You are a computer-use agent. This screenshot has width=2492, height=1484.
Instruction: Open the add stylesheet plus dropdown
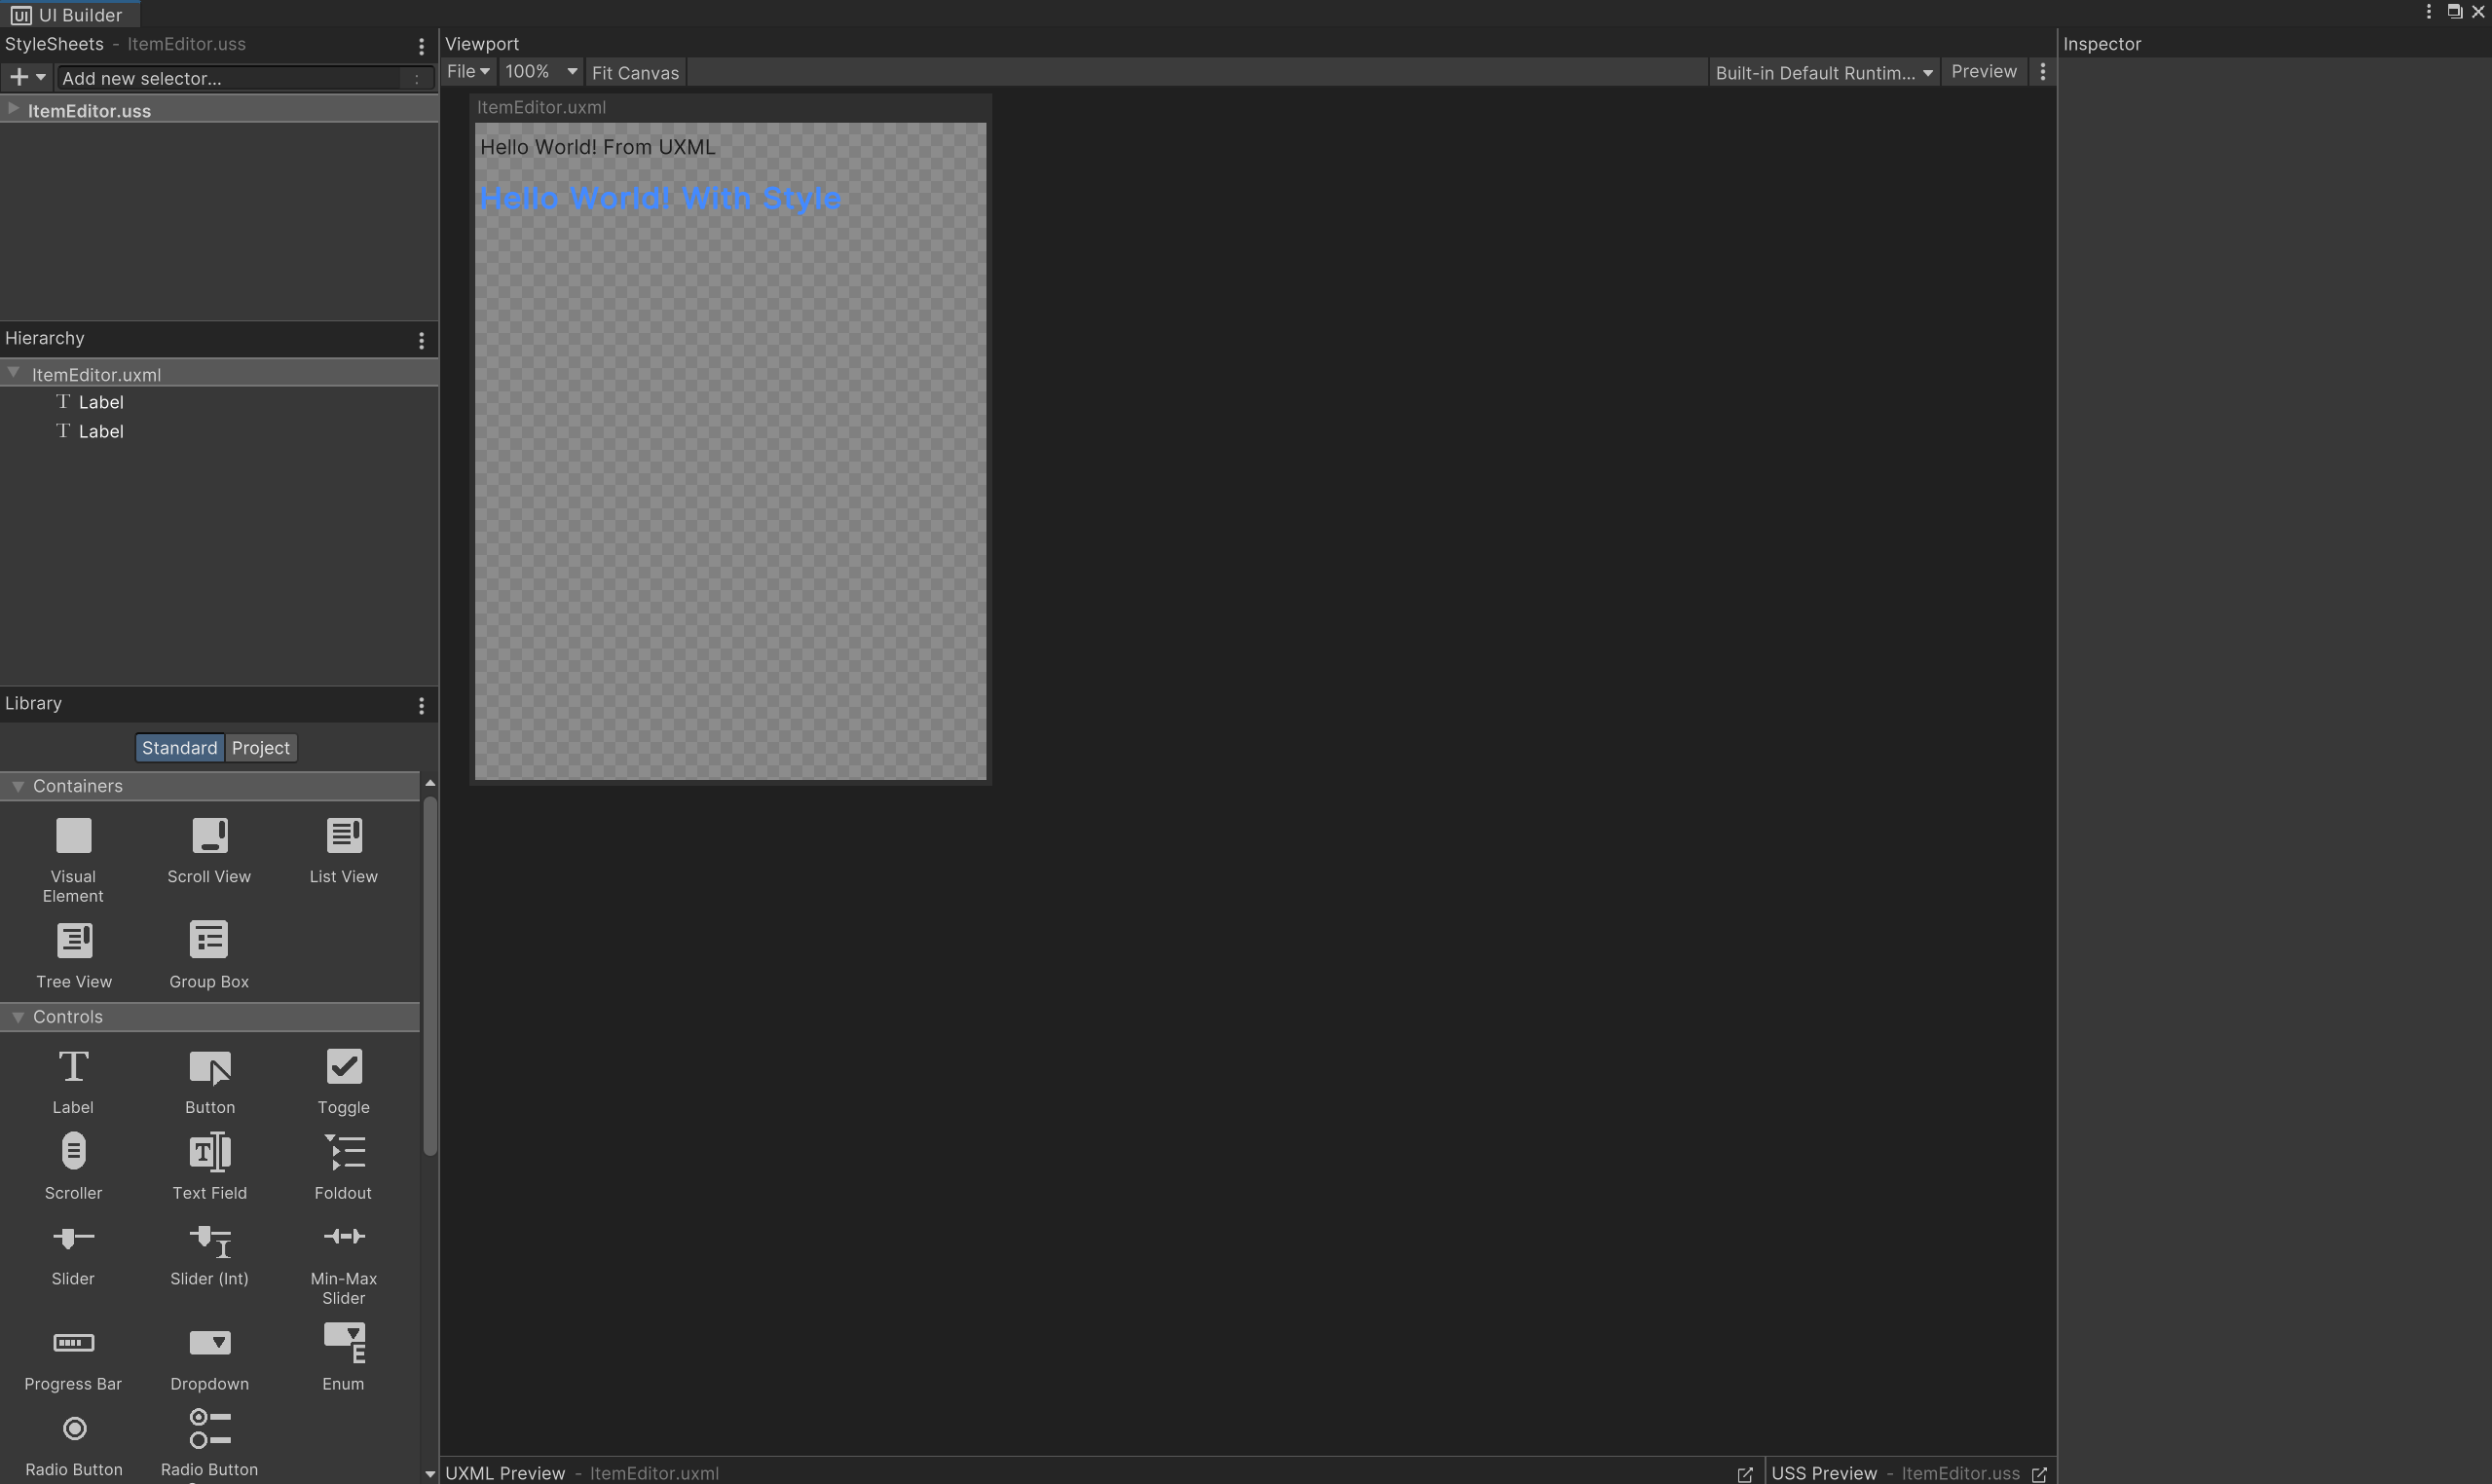[x=27, y=78]
